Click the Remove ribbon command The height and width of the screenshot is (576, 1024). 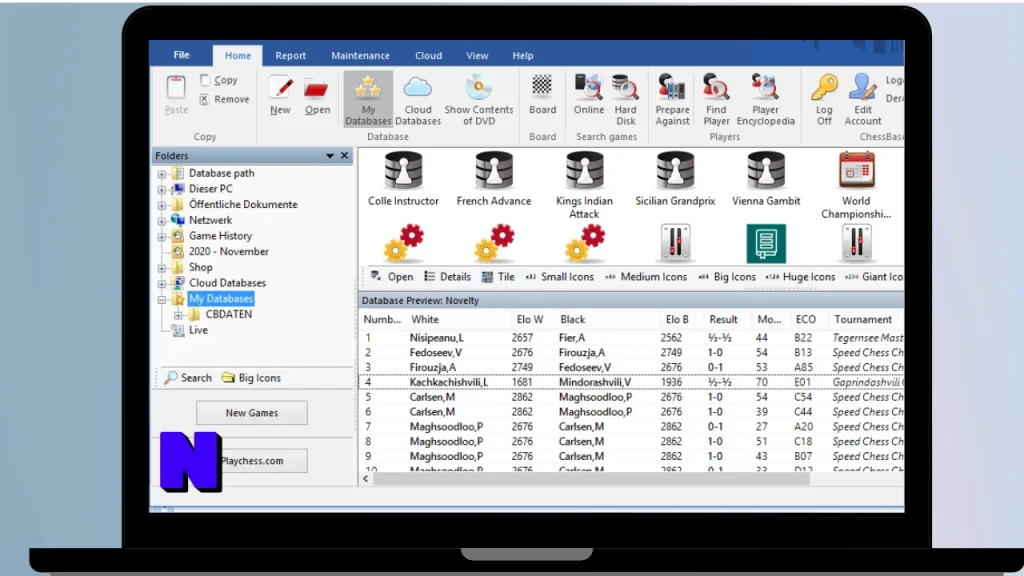pyautogui.click(x=224, y=99)
